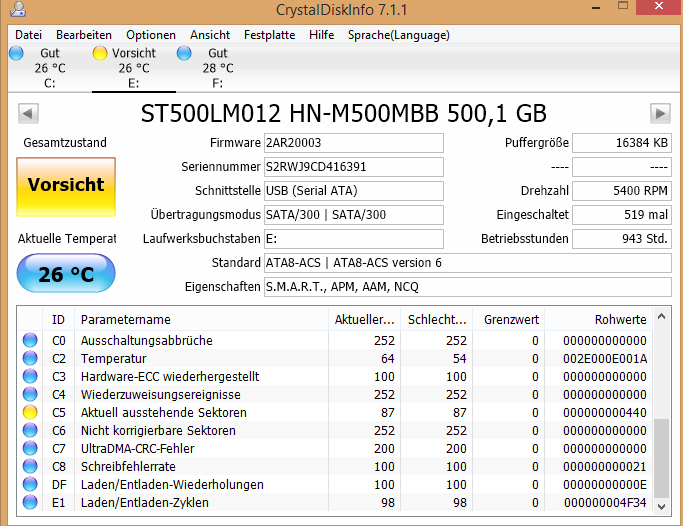The height and width of the screenshot is (526, 683).
Task: Click the Standard field ATA8-ACS version 6
Action: click(468, 263)
